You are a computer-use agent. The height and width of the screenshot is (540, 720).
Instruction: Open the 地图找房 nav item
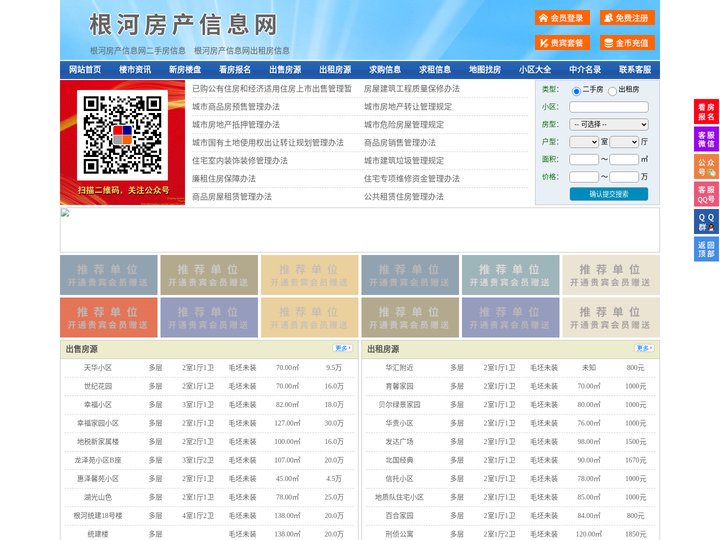click(x=485, y=70)
